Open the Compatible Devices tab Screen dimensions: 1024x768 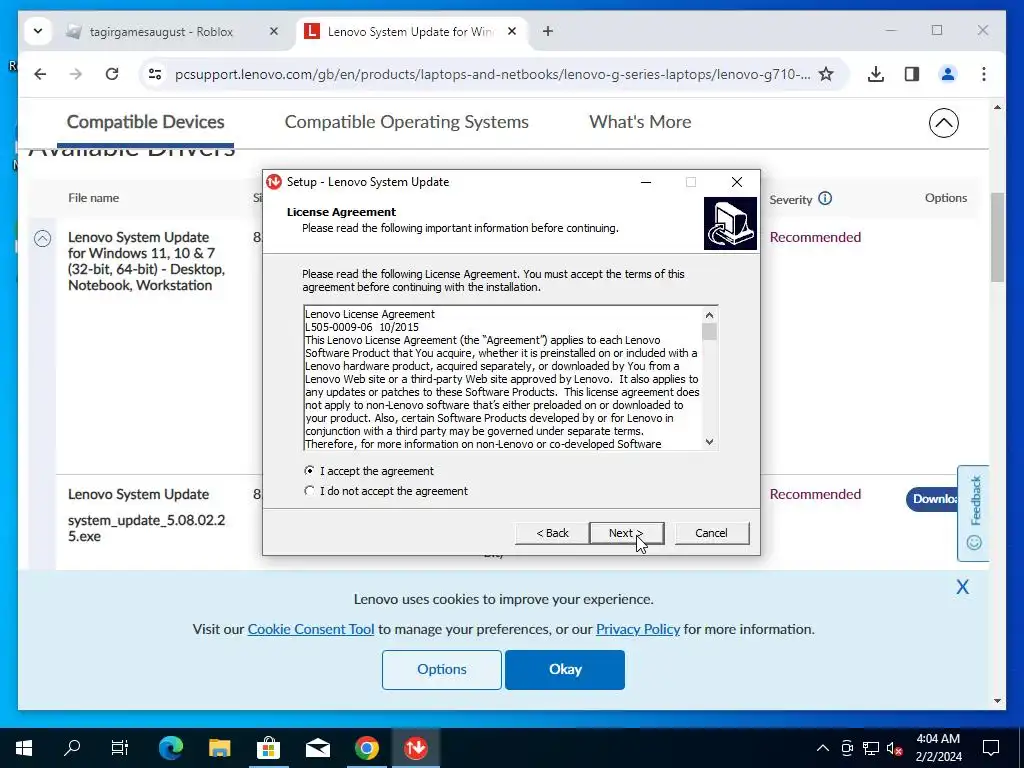[146, 122]
